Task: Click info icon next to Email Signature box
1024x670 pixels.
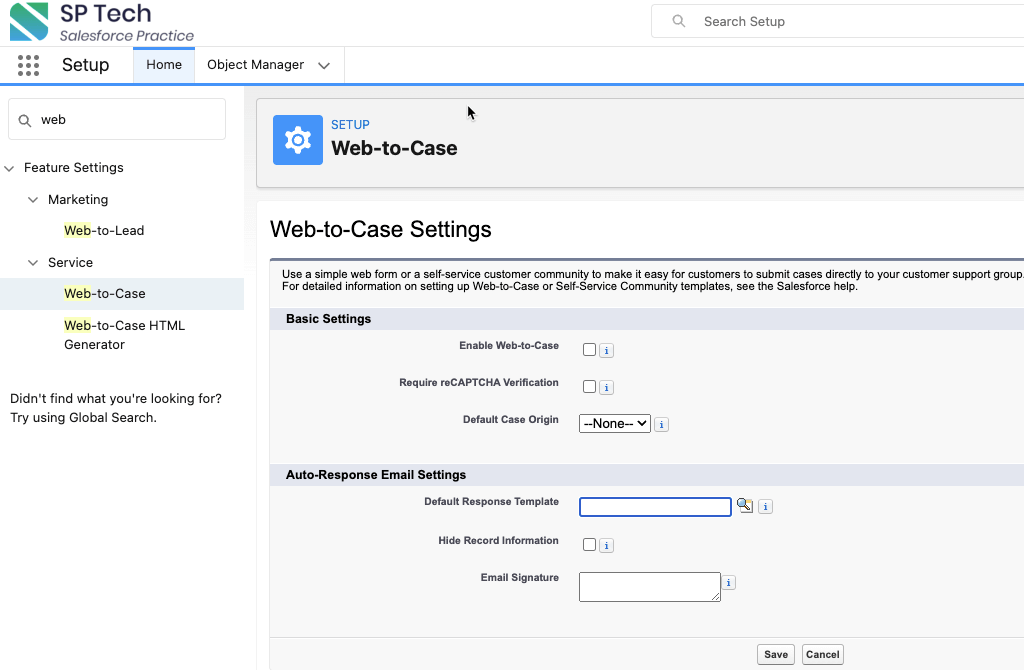Action: point(729,583)
